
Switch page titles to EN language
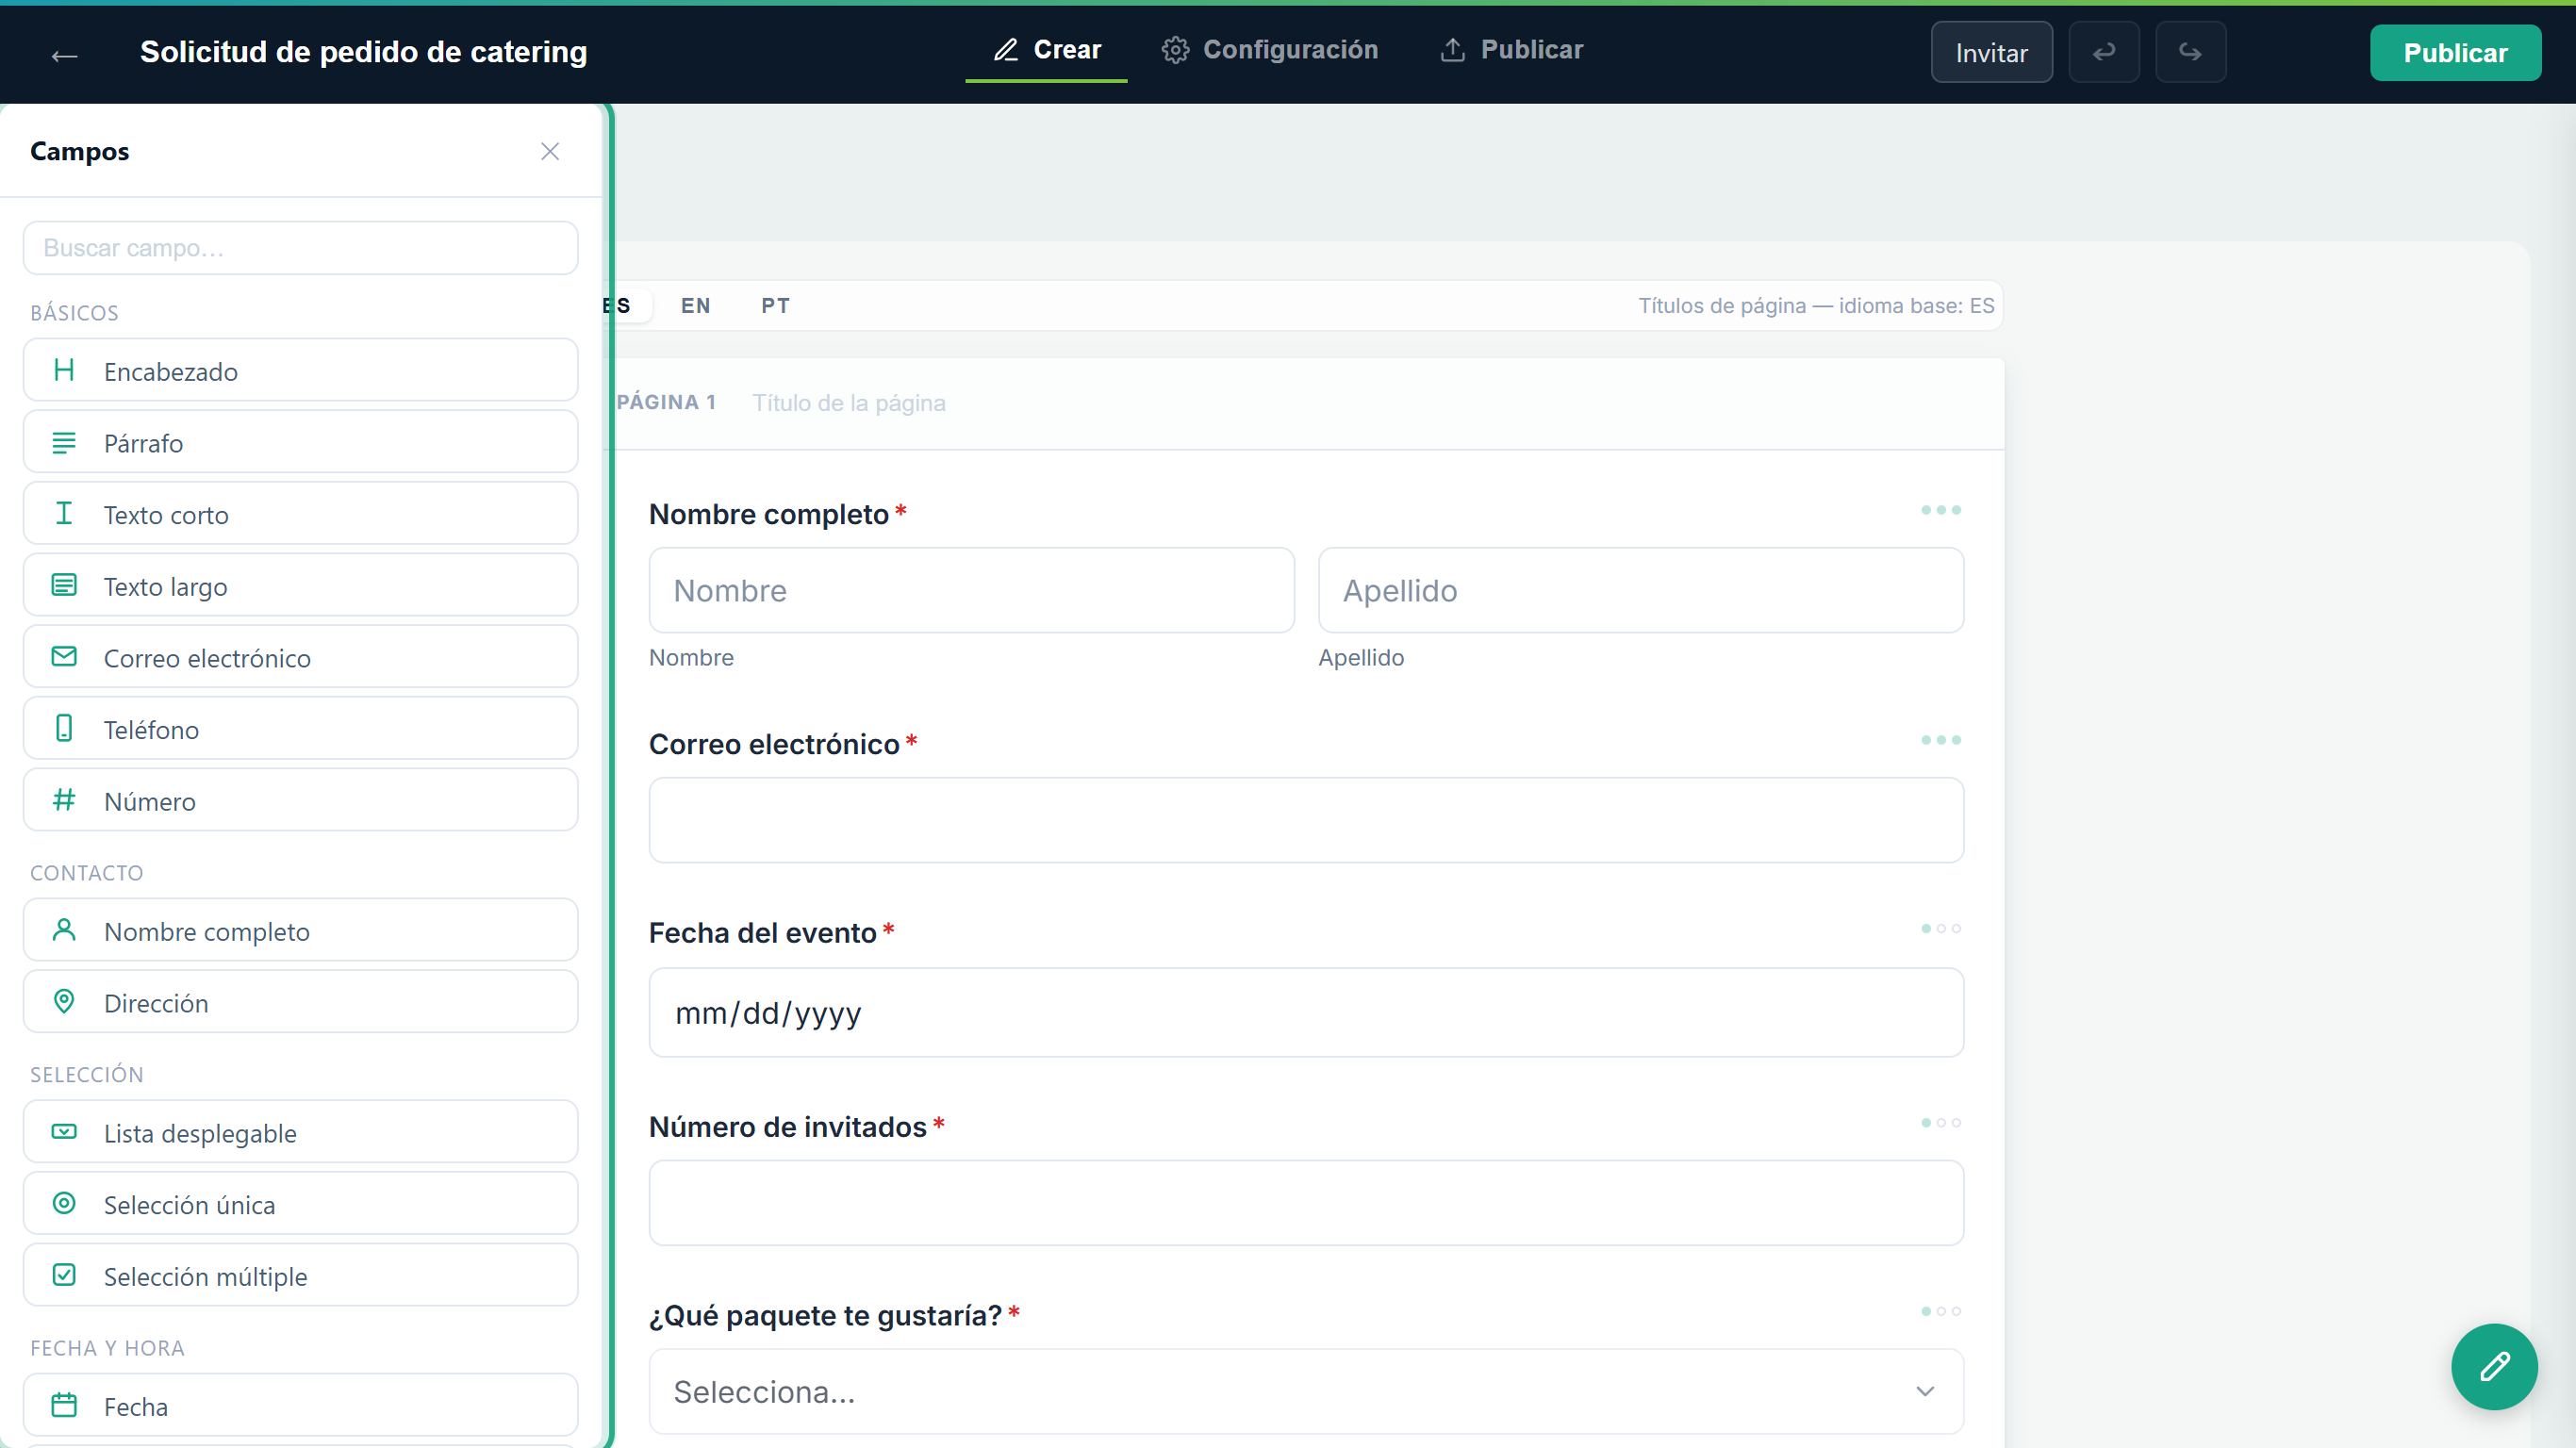[x=696, y=306]
